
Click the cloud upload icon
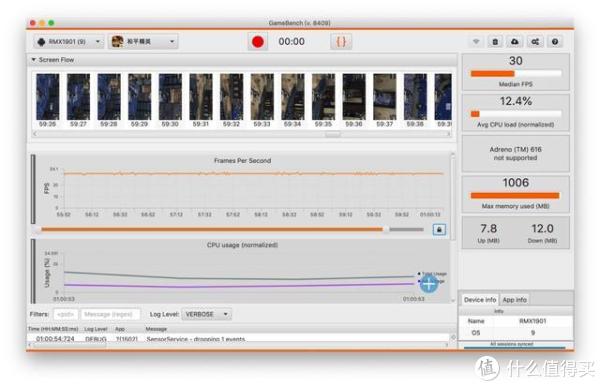tap(515, 42)
